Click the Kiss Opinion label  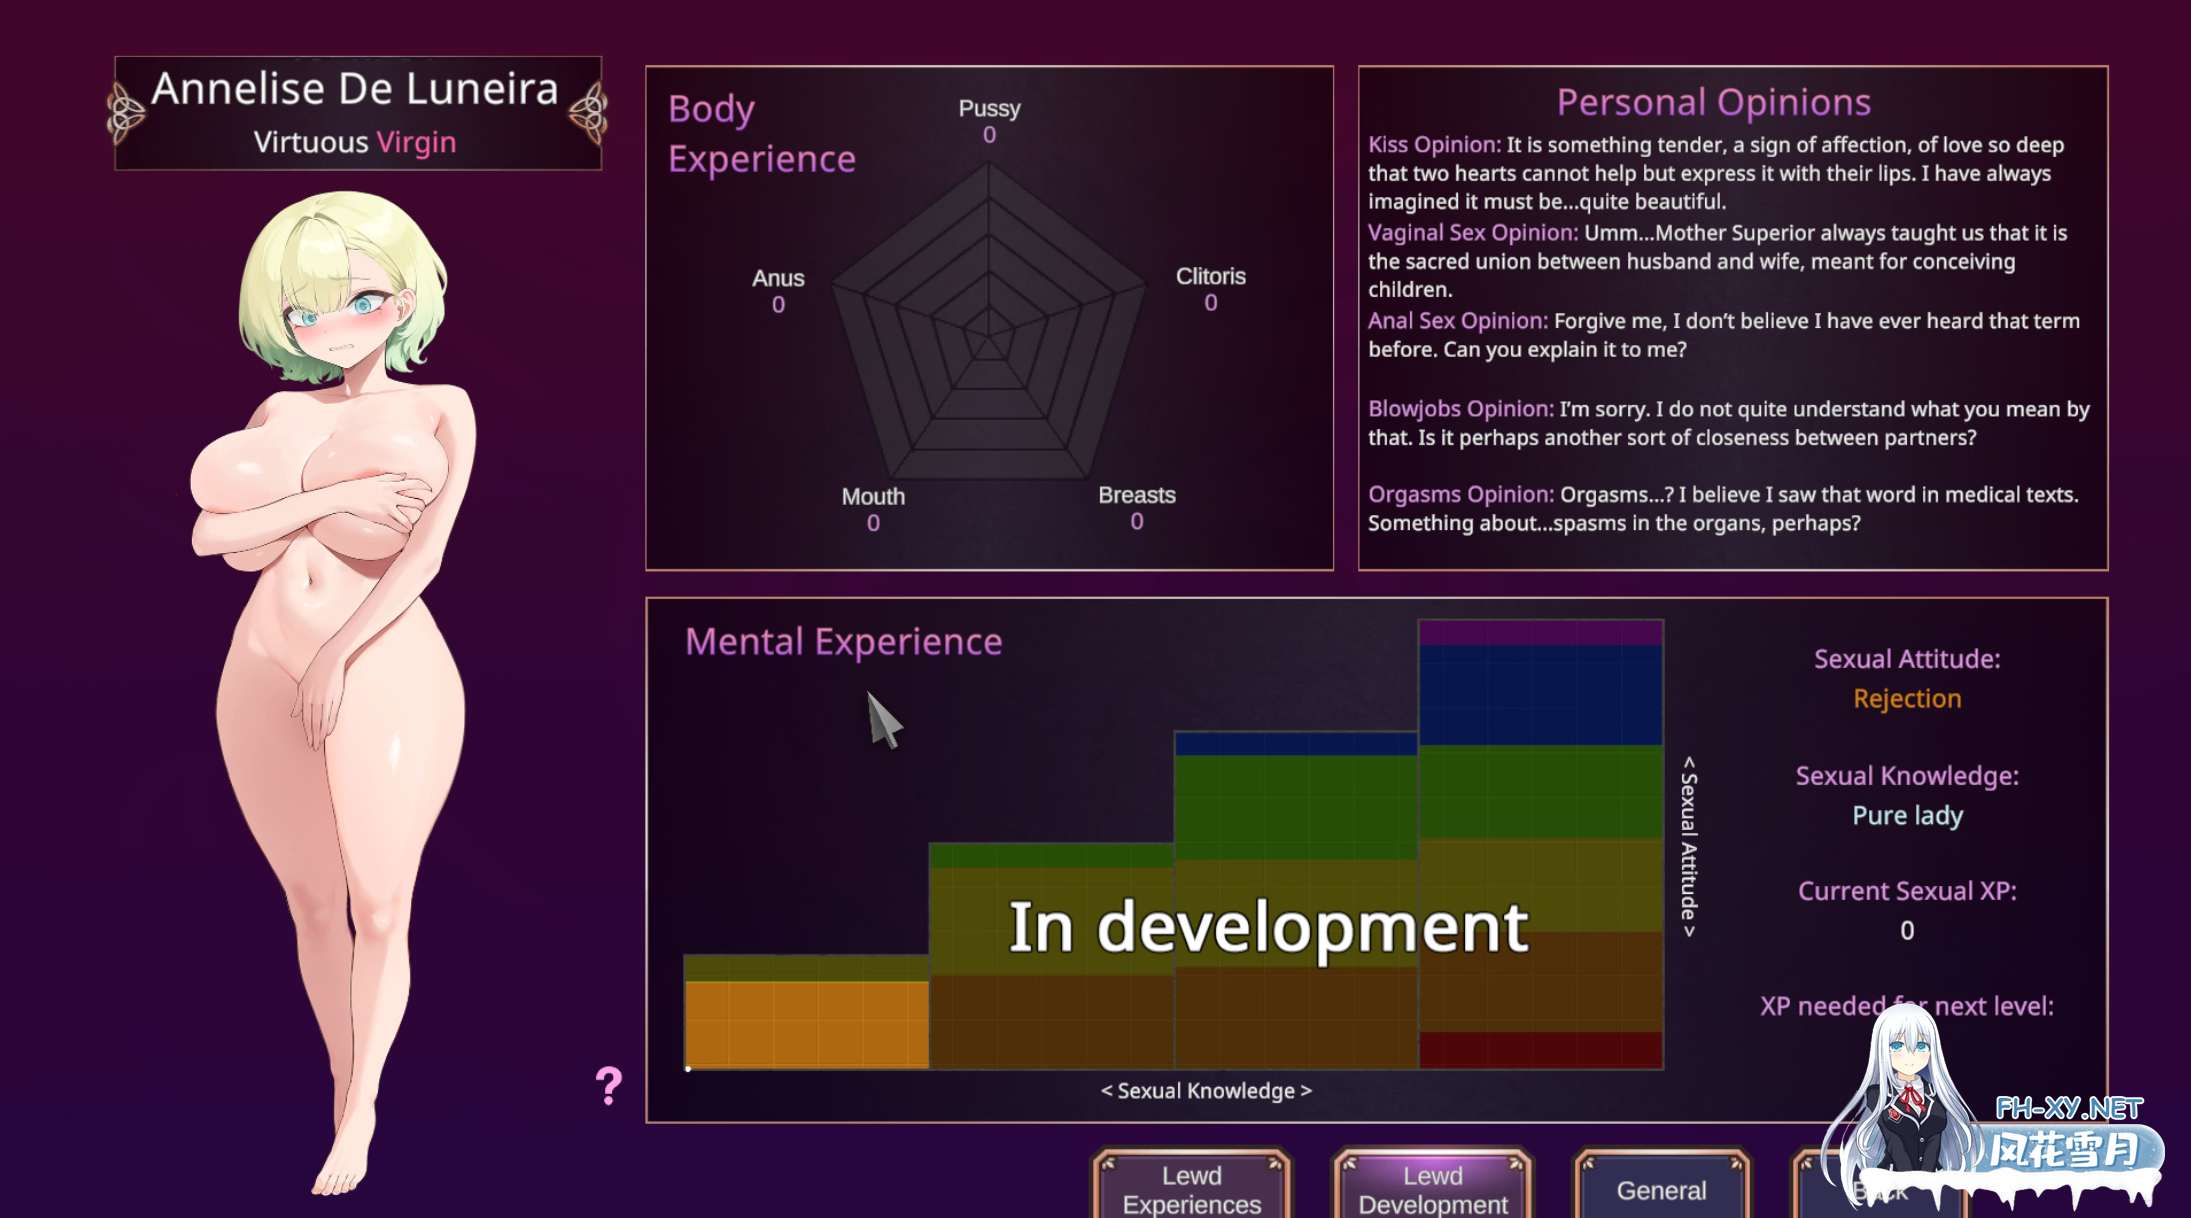pos(1433,145)
